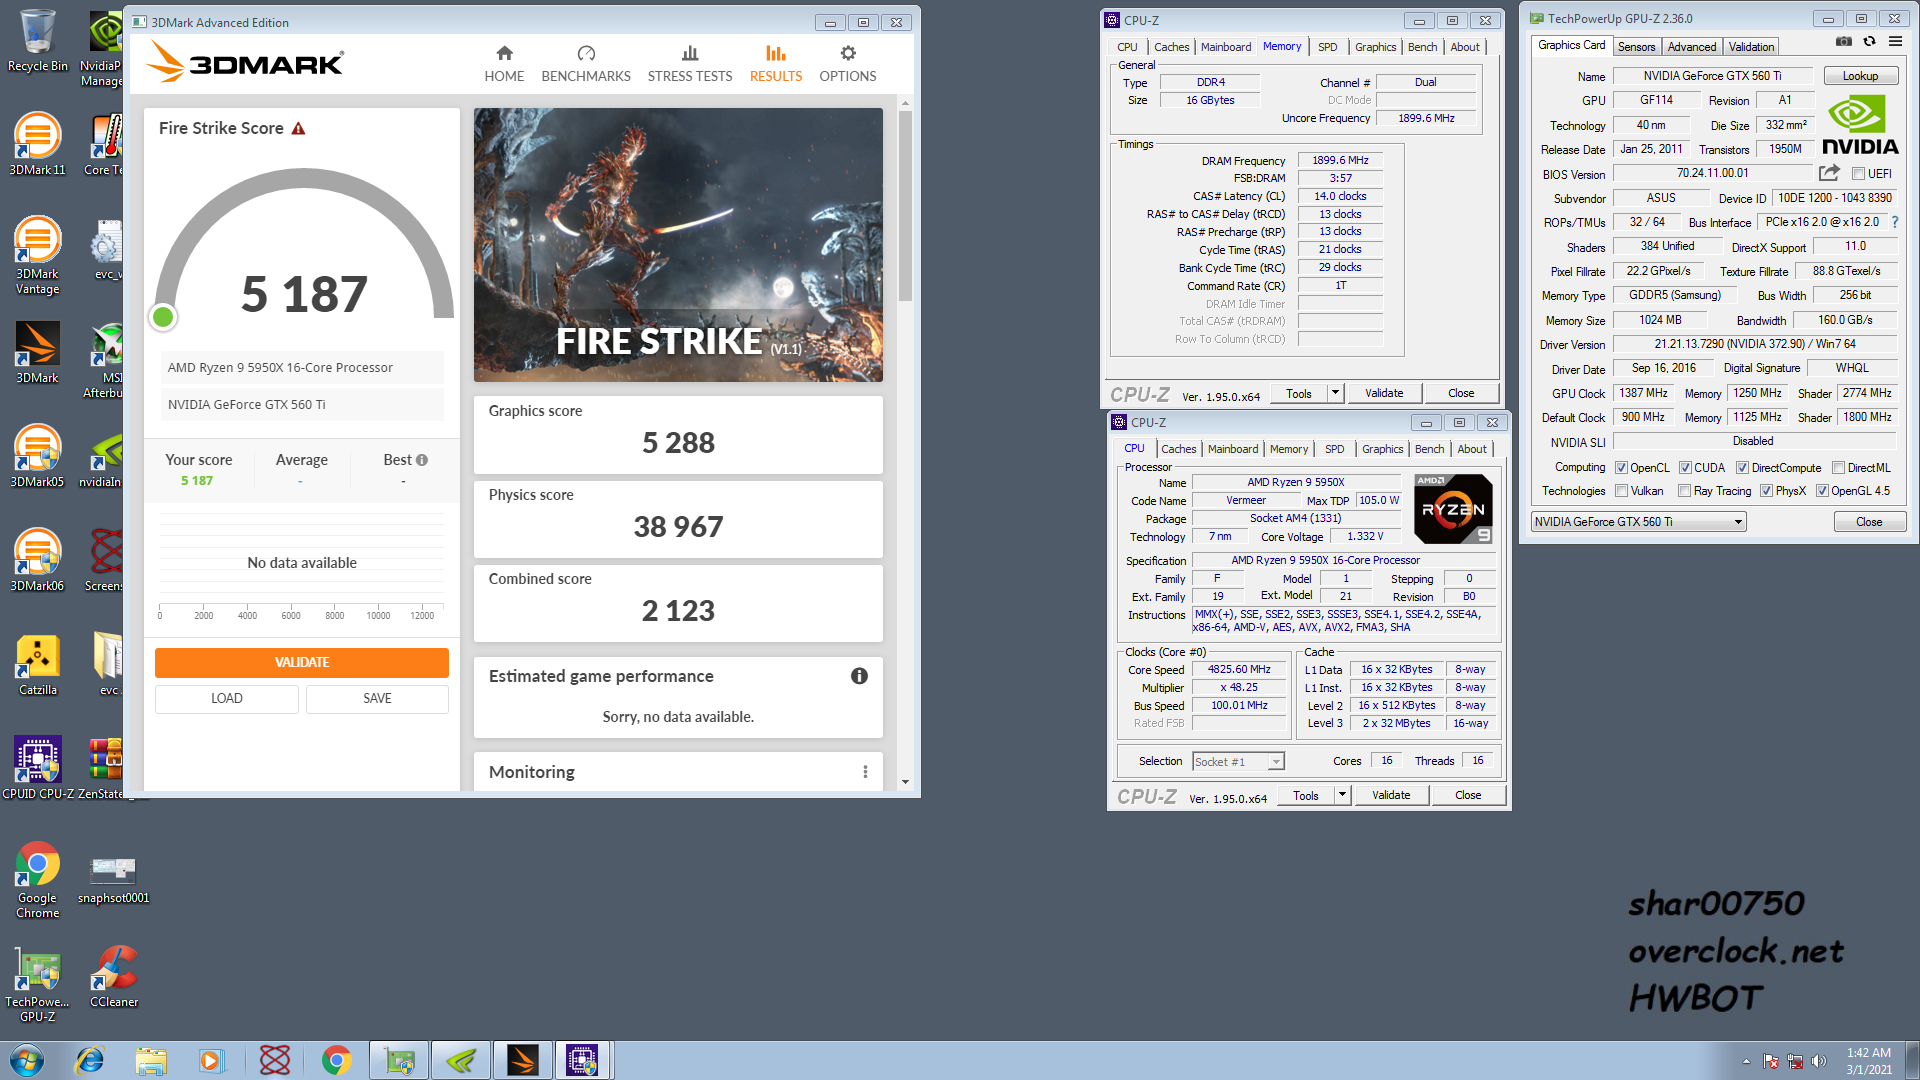The image size is (1920, 1080).
Task: Click Validate in the CPU-Z Memory window
Action: tap(1384, 393)
